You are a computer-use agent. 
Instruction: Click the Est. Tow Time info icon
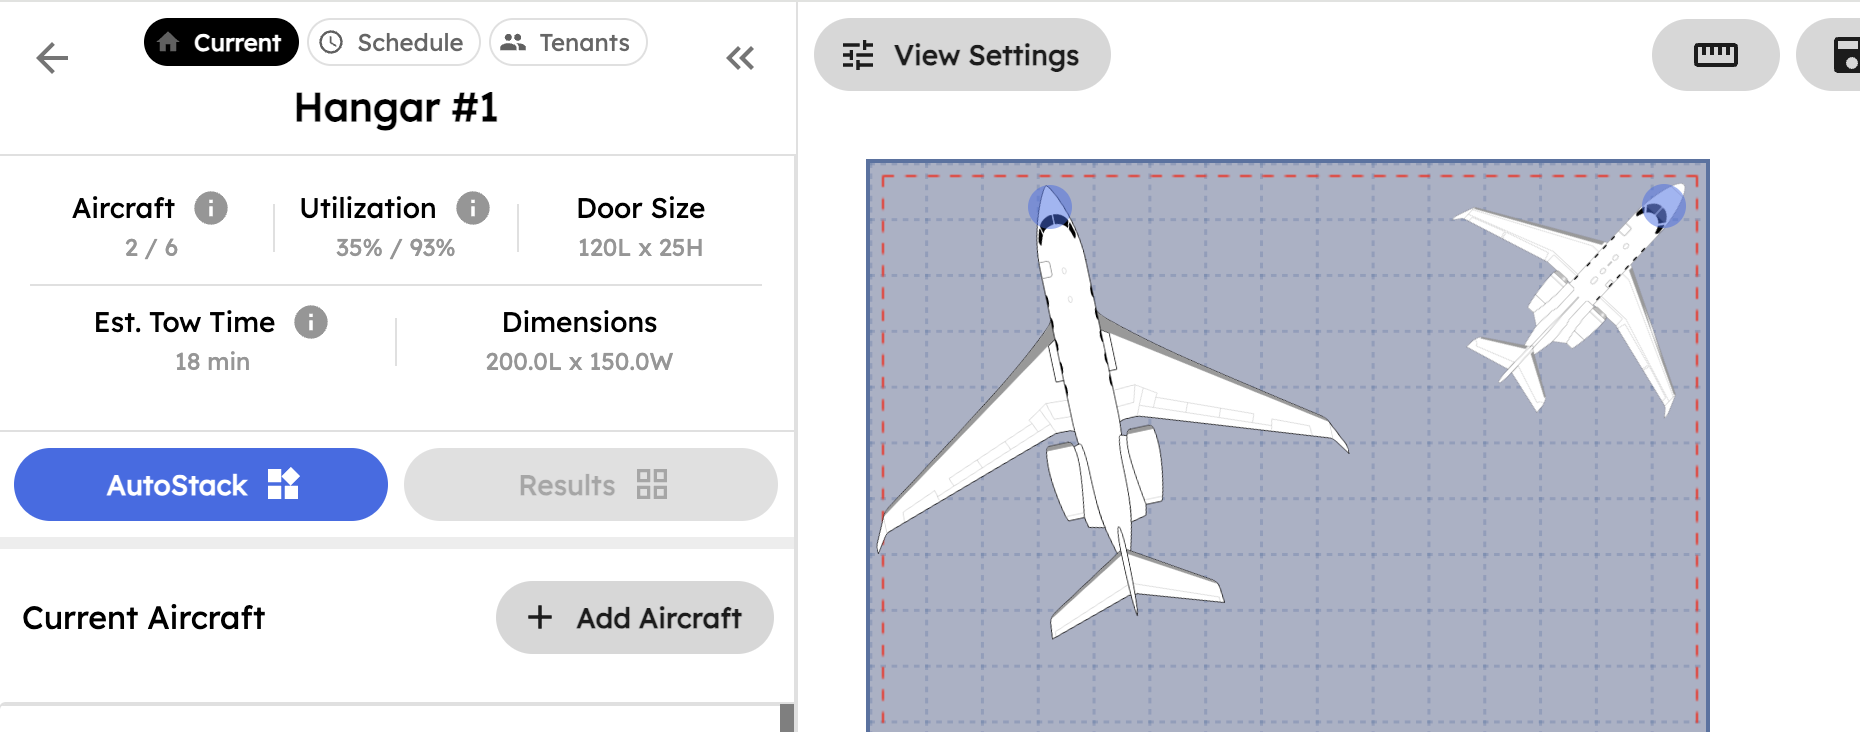pyautogui.click(x=312, y=322)
